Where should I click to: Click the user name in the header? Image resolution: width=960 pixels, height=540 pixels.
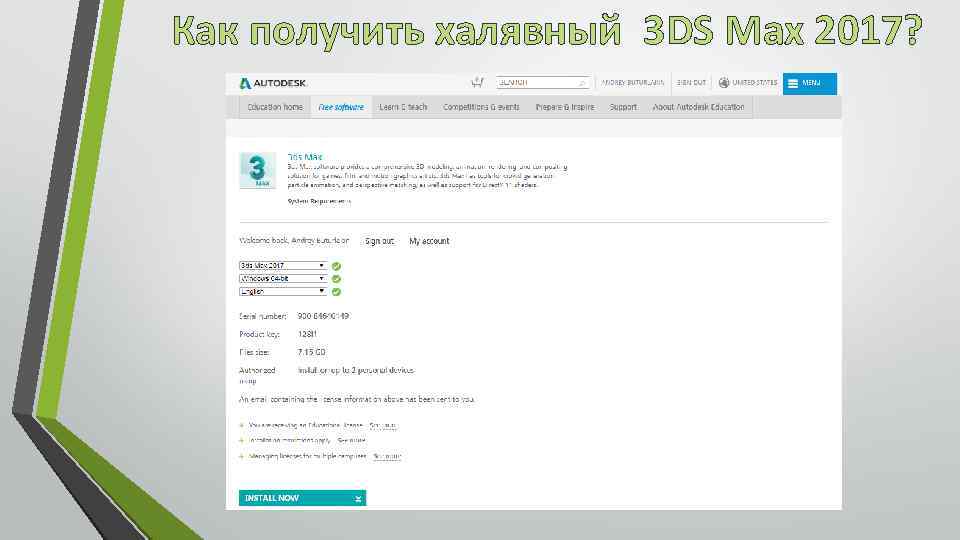pos(632,83)
